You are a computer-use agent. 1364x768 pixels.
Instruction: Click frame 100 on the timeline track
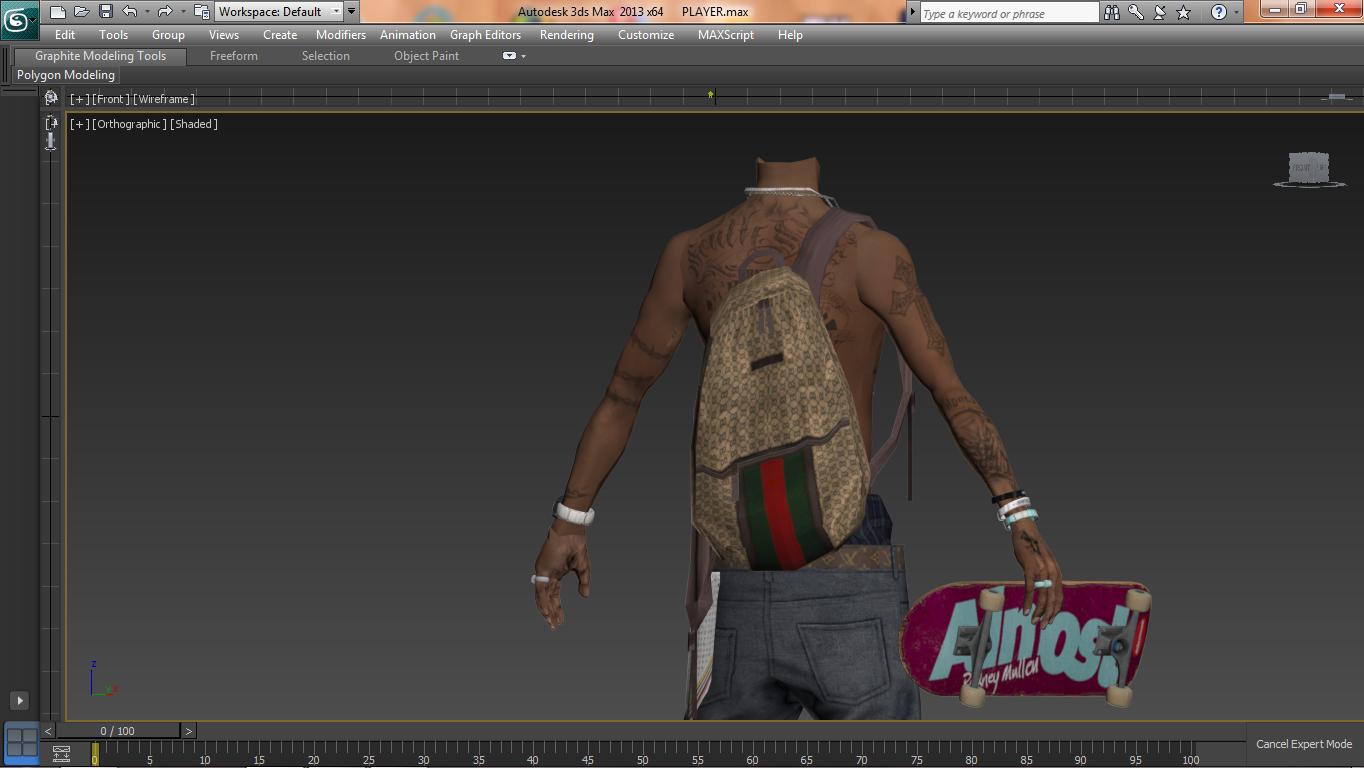[x=1190, y=755]
